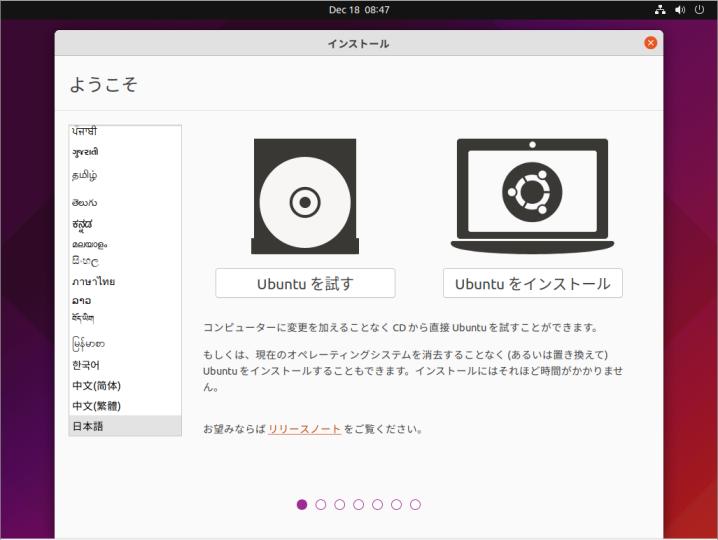Screen dimensions: 718x540
Task: Open the リリースノート link
Action: (305, 429)
